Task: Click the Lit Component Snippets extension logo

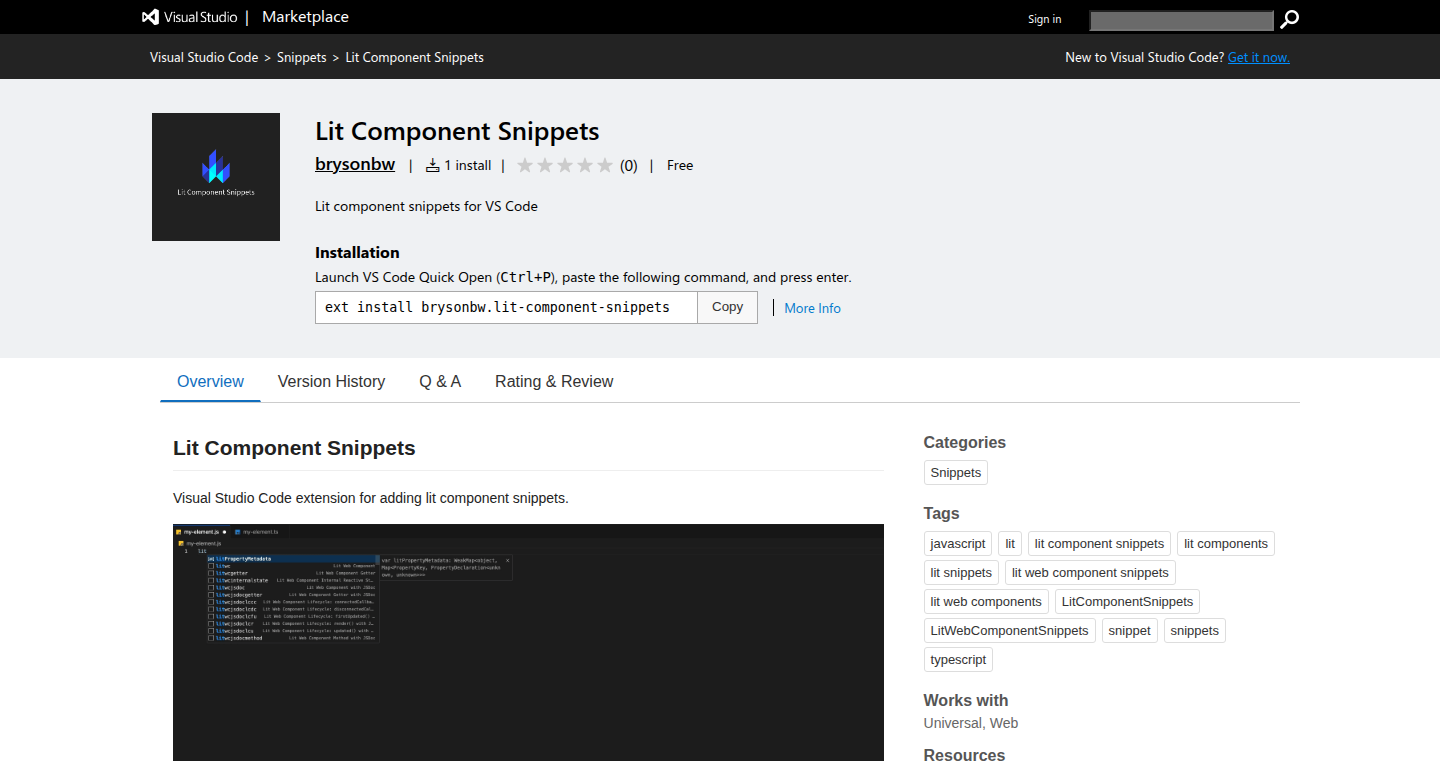Action: [x=216, y=177]
